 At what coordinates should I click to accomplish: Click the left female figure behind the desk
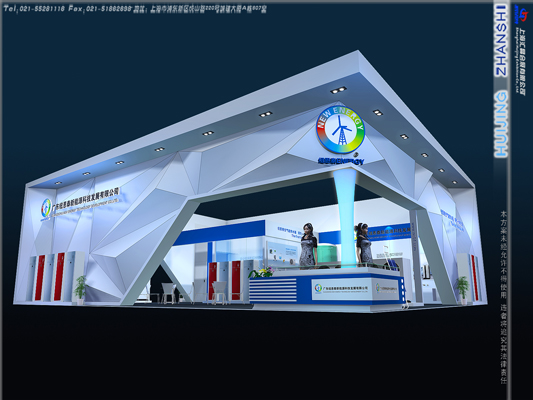308,246
